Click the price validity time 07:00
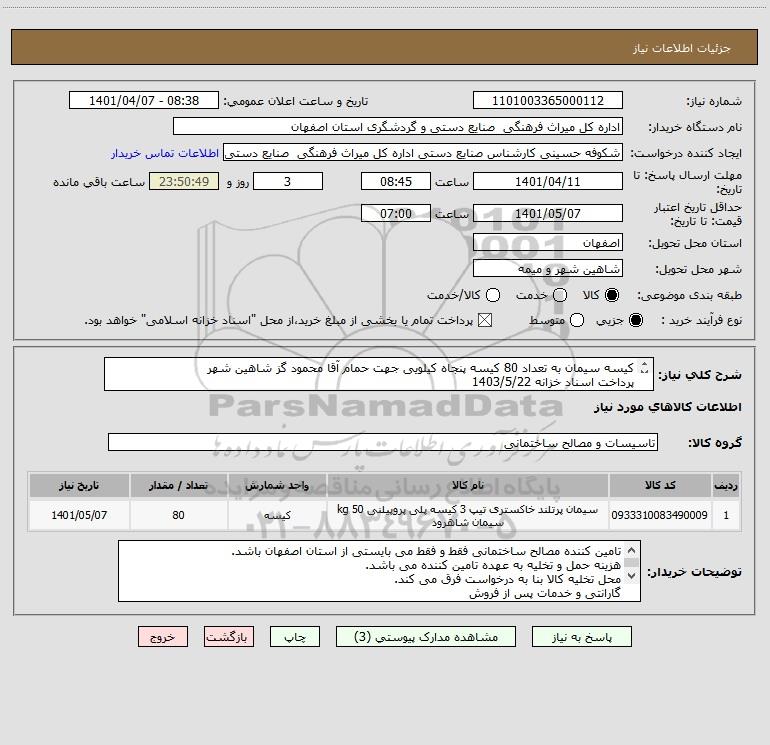The height and width of the screenshot is (745, 770). coord(396,213)
